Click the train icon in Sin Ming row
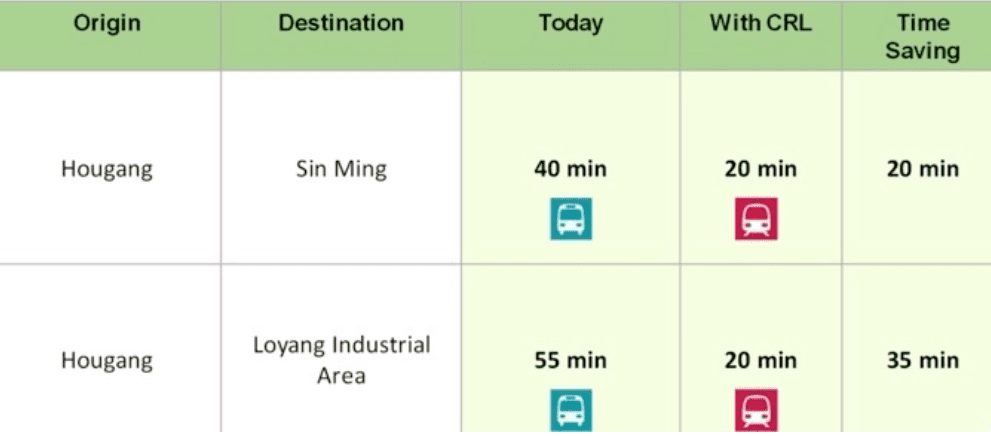This screenshot has height=436, width=991. pyautogui.click(x=756, y=219)
